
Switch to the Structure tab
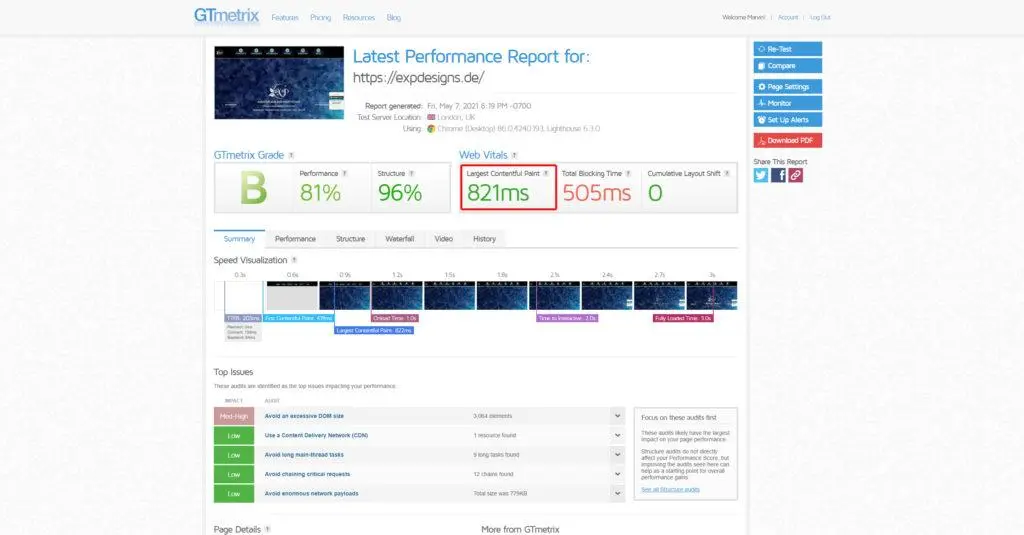pos(350,239)
